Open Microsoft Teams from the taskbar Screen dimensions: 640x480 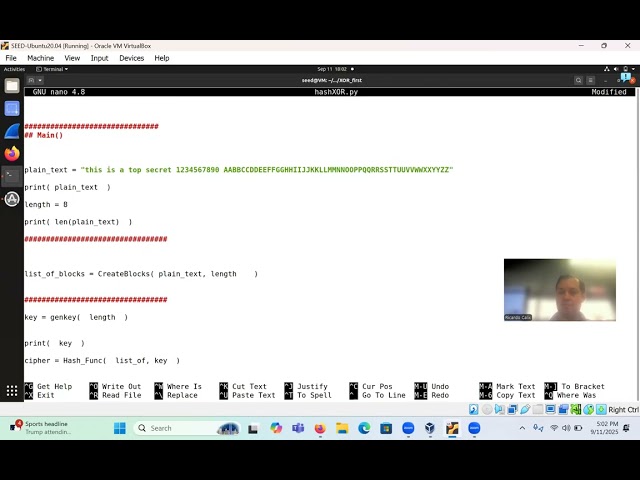pos(298,428)
